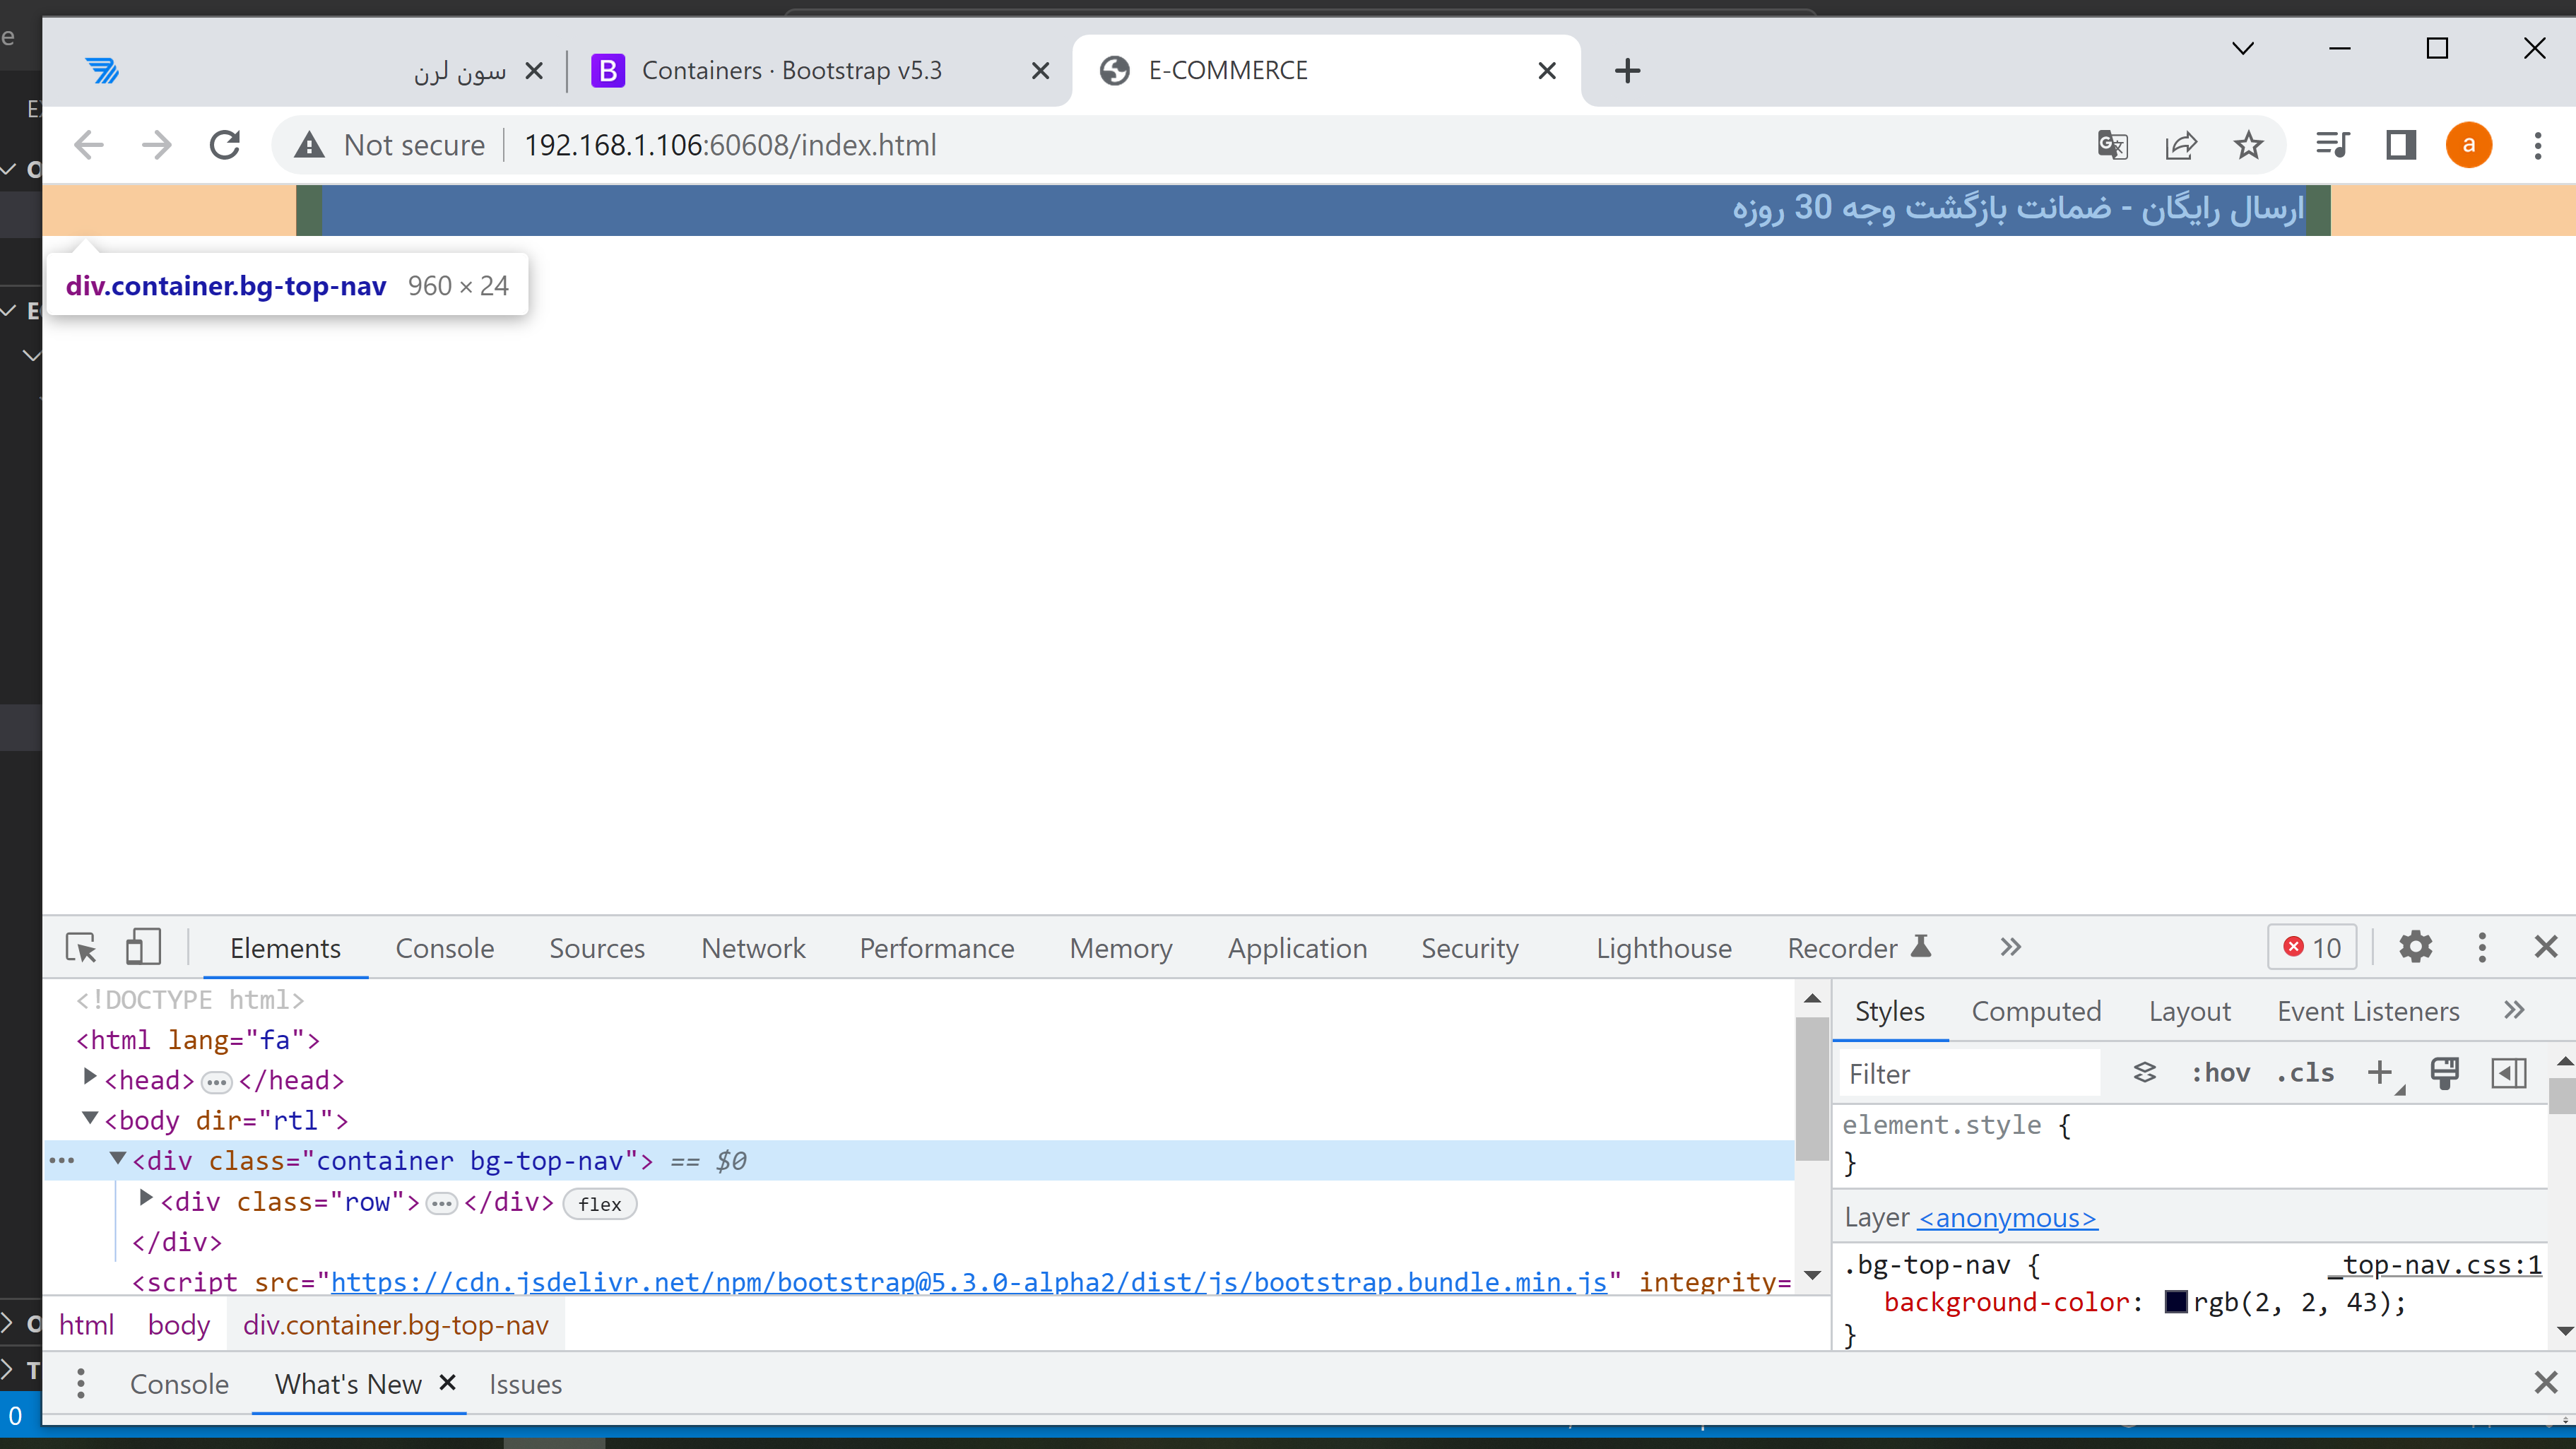Activate the inspect element picker tool
Screen dimensions: 2576x1449
tap(81, 946)
